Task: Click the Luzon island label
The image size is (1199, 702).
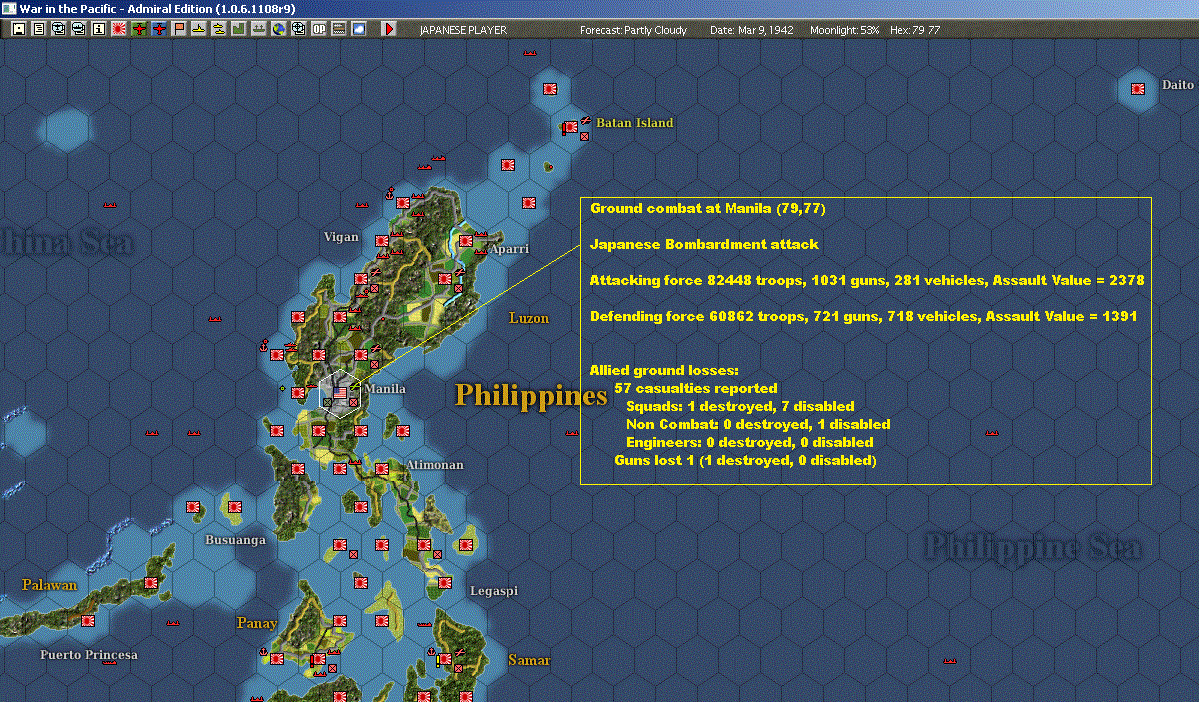Action: [529, 318]
